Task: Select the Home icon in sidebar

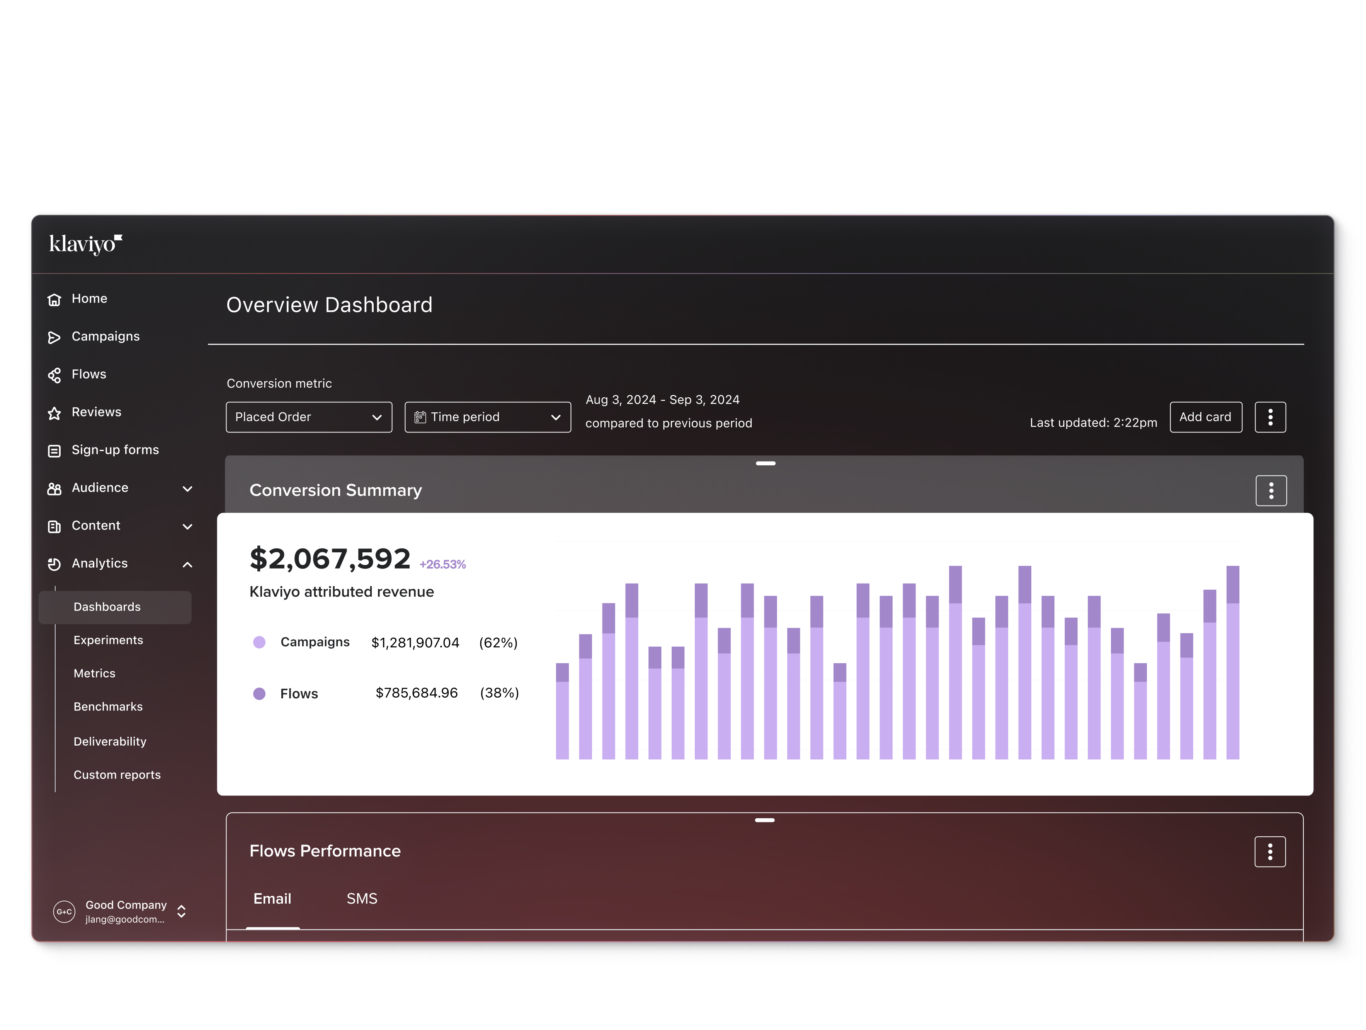Action: pyautogui.click(x=53, y=298)
